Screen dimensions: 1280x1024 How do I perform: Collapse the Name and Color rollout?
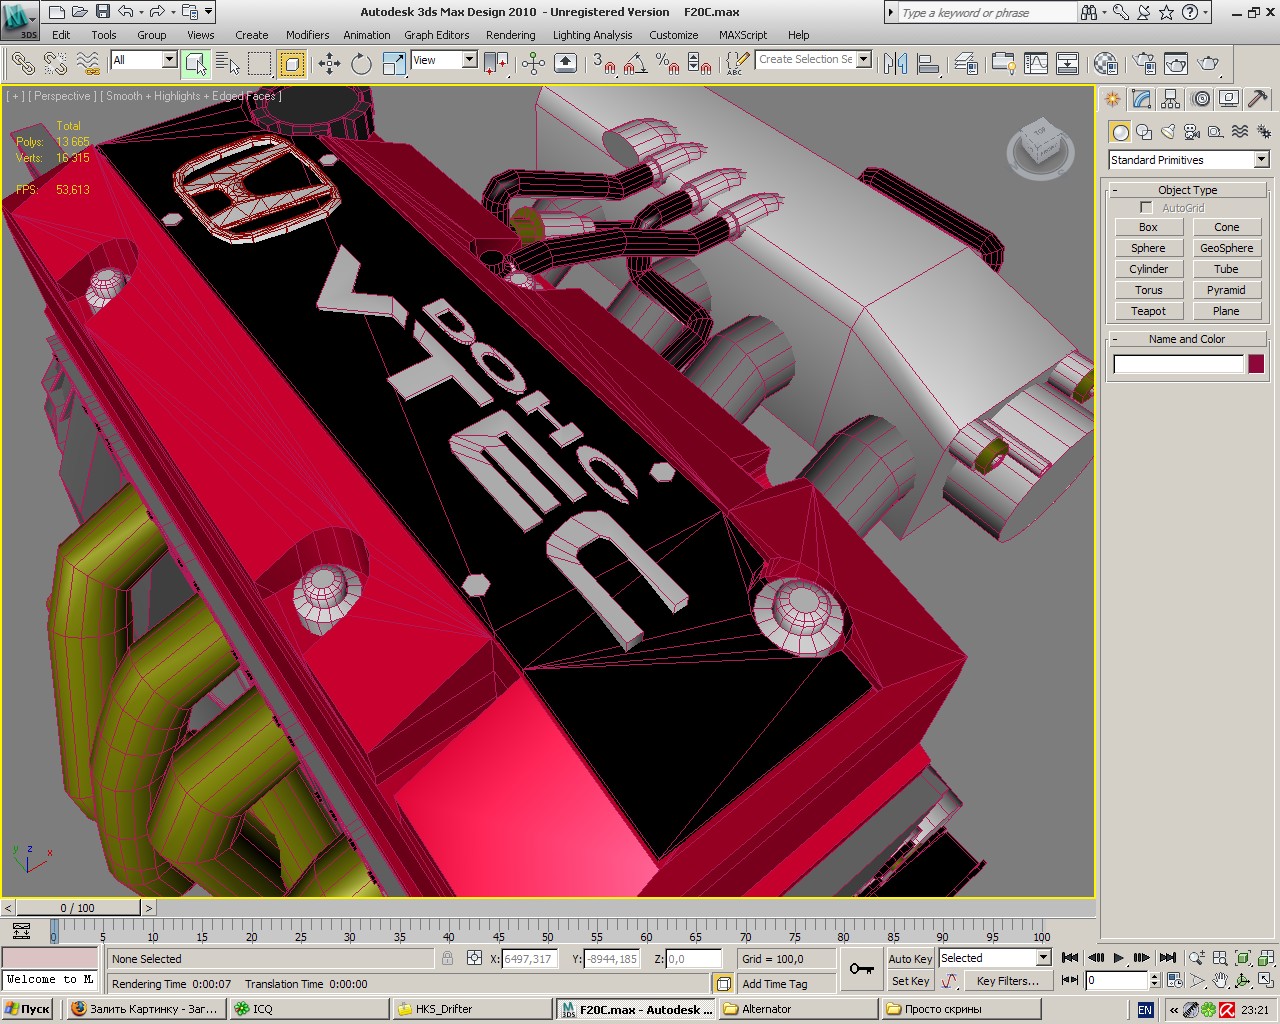click(x=1188, y=339)
